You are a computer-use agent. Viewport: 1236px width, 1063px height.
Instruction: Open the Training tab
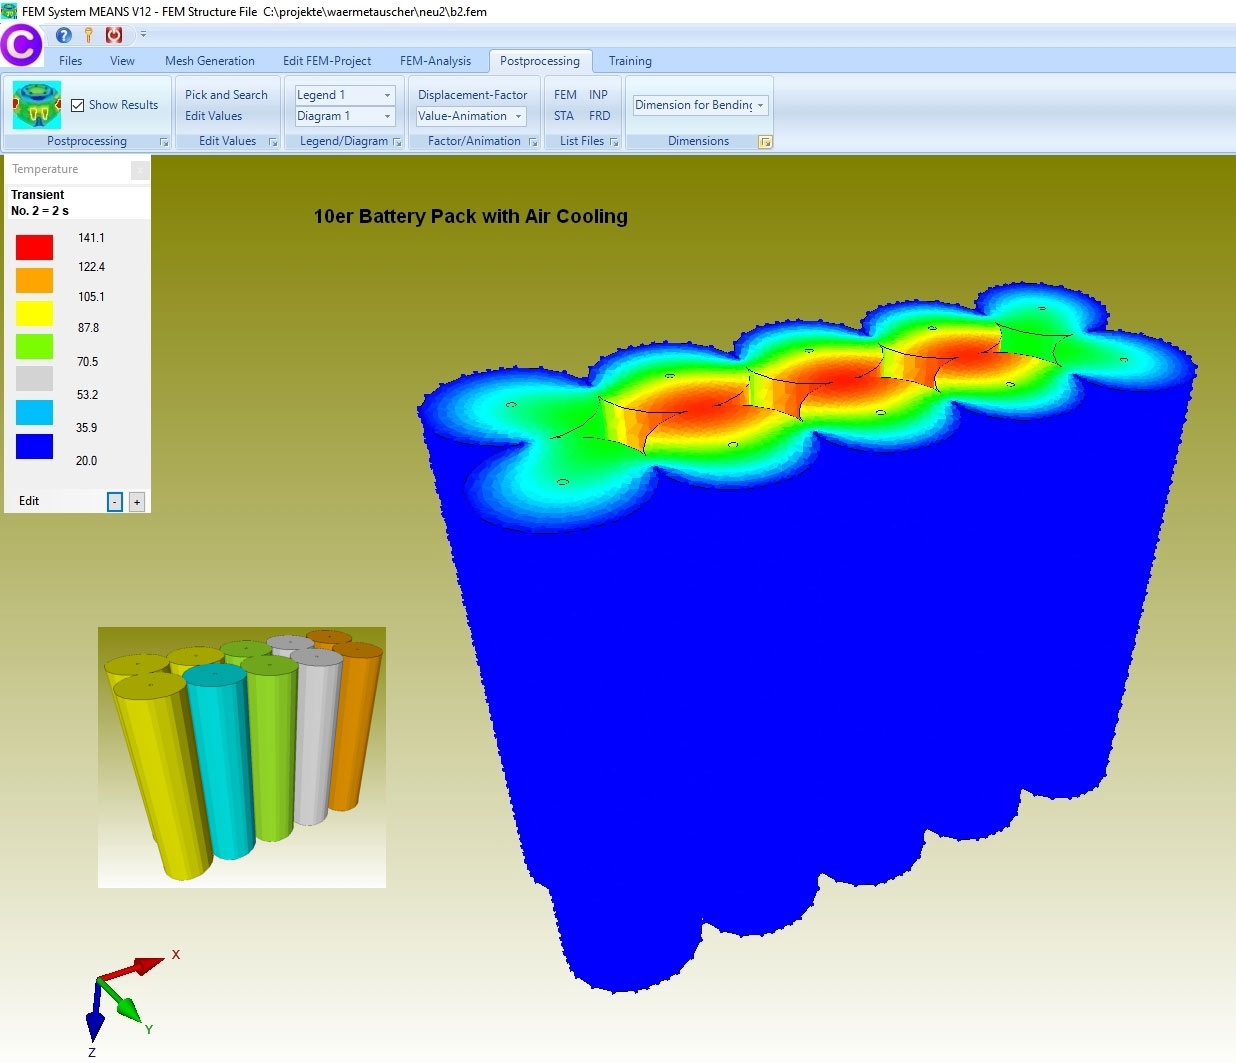(630, 61)
